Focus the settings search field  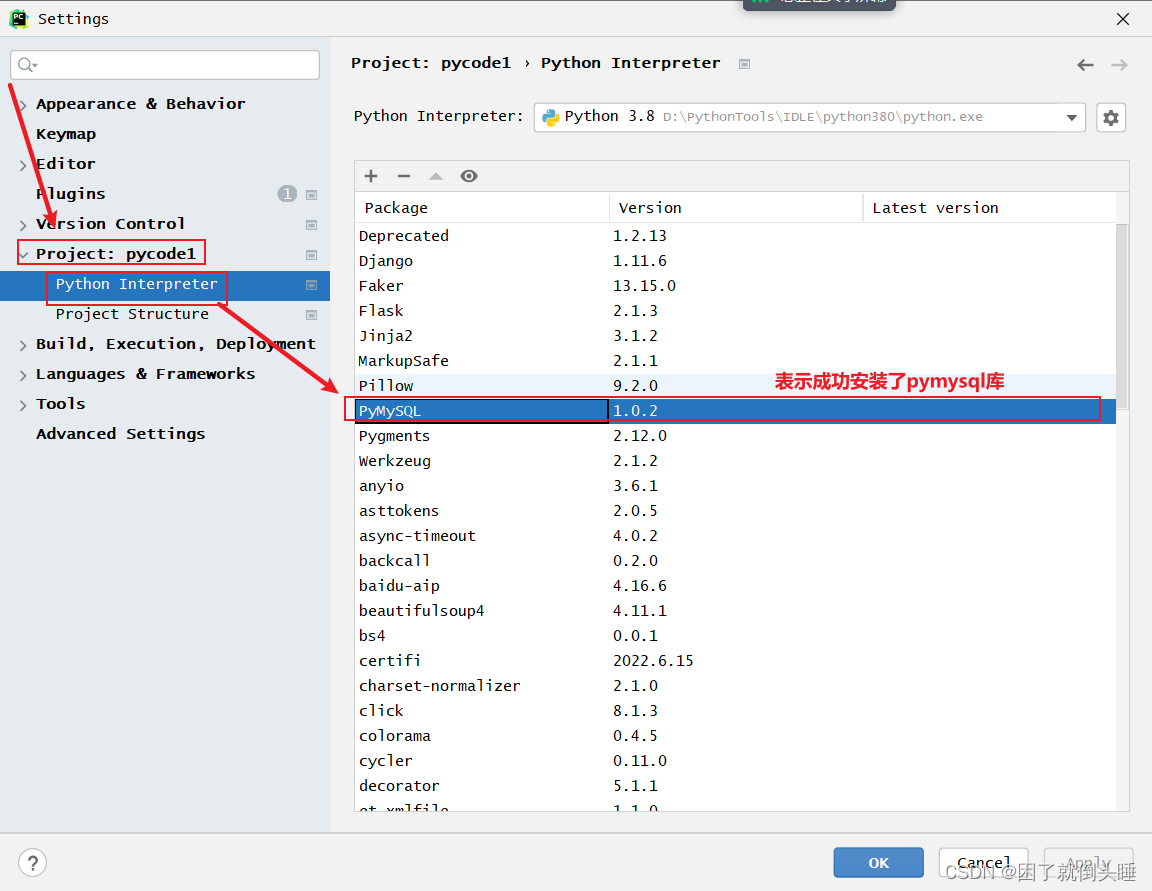[165, 65]
